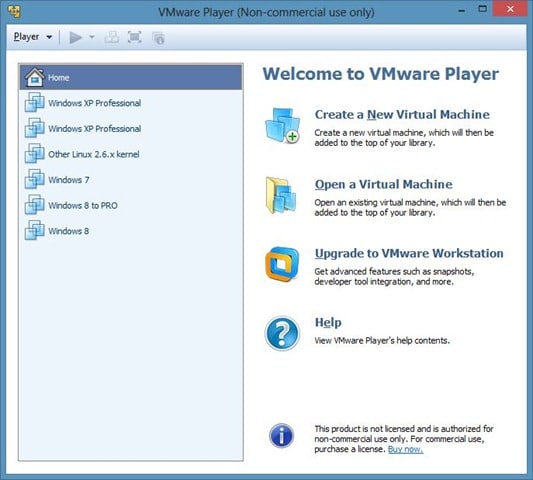Viewport: 533px width, 480px height.
Task: Click the Help link
Action: [328, 323]
